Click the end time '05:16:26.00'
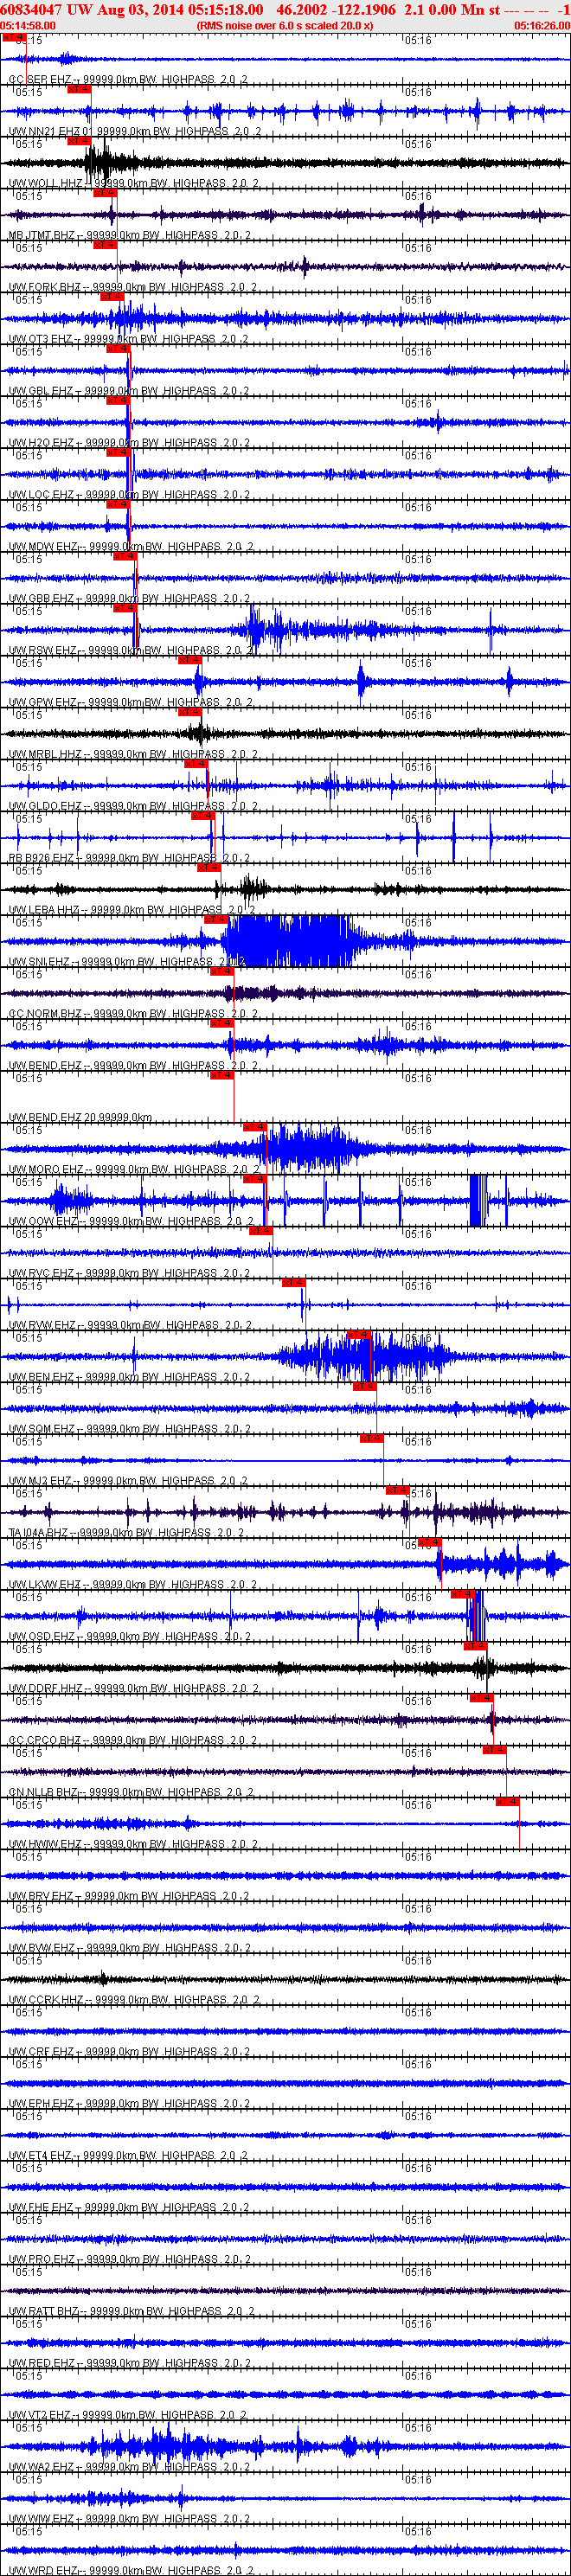Viewport: 571px width, 2576px height. coord(542,25)
